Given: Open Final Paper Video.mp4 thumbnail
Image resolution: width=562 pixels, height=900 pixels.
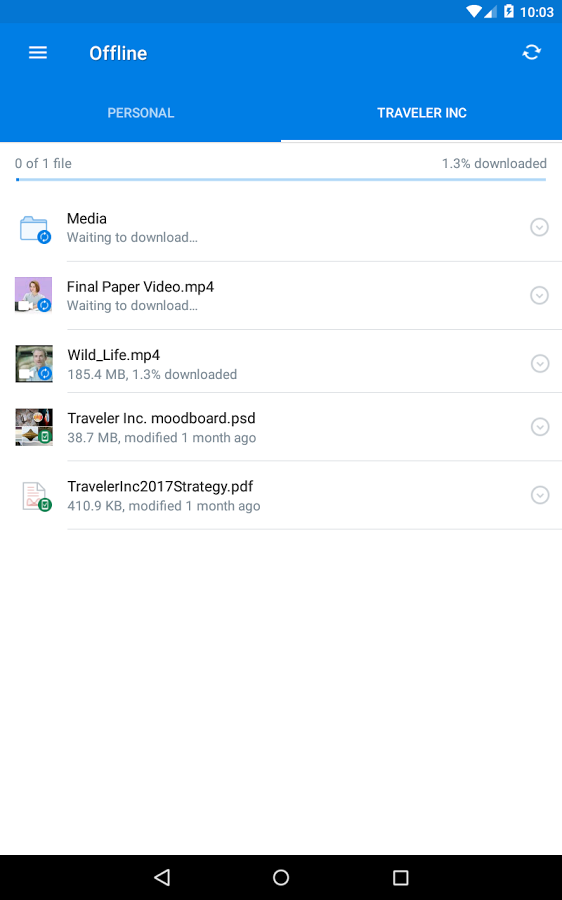Looking at the screenshot, I should pyautogui.click(x=34, y=295).
